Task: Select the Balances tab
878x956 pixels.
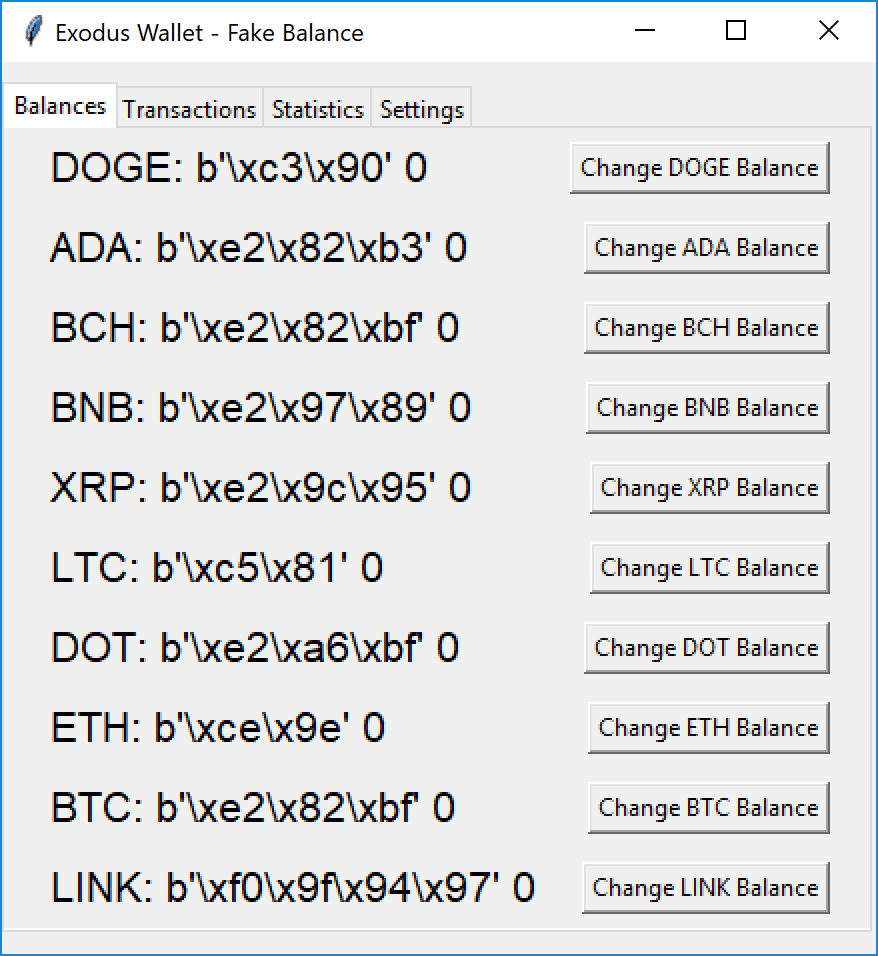Action: pos(60,105)
